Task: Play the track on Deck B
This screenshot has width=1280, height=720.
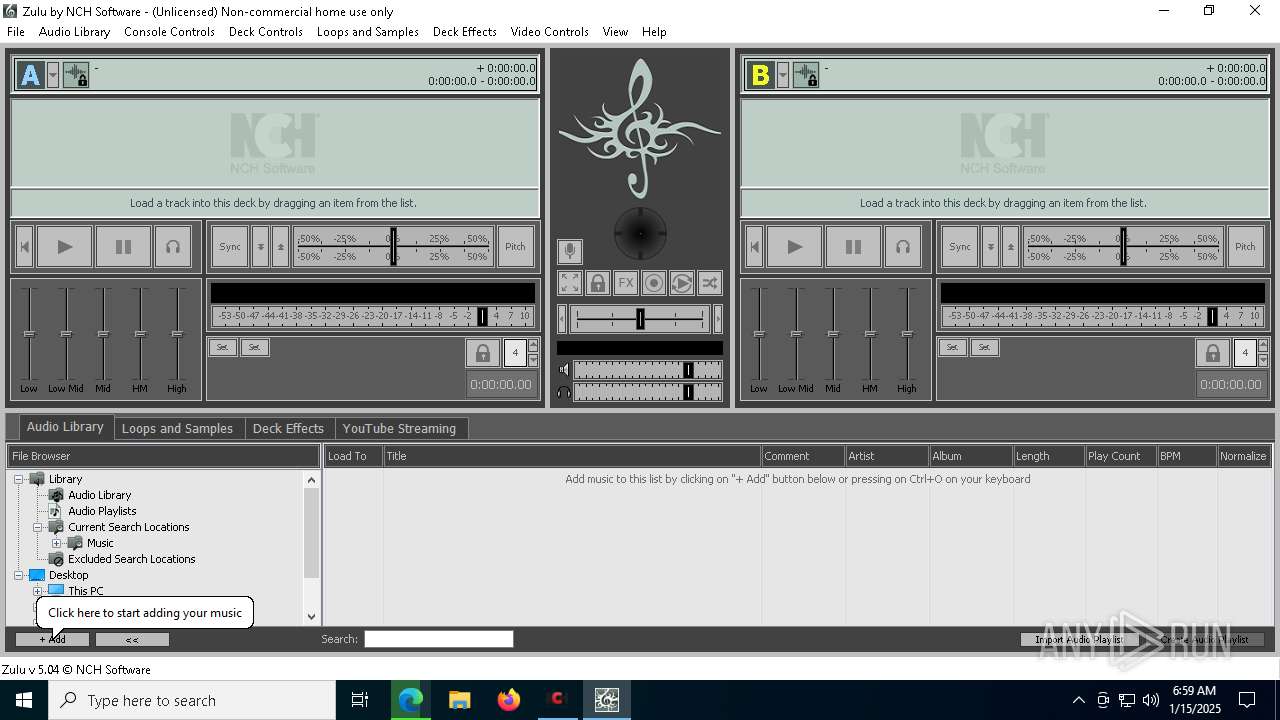Action: 794,247
